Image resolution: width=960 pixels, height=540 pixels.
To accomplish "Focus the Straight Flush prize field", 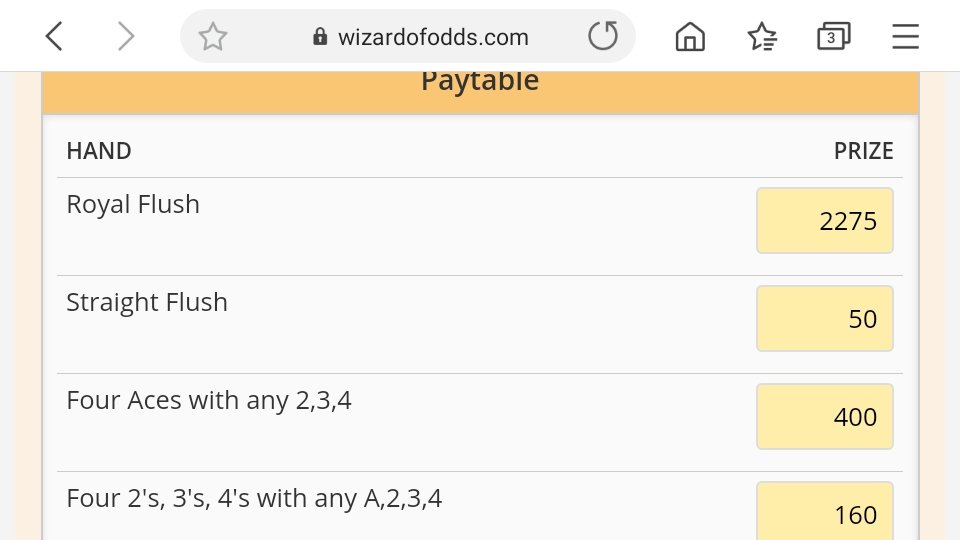I will pos(824,319).
